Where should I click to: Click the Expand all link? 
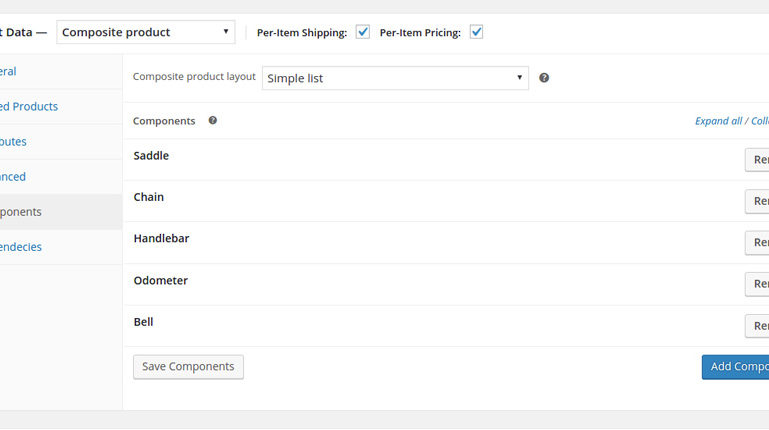(x=718, y=121)
